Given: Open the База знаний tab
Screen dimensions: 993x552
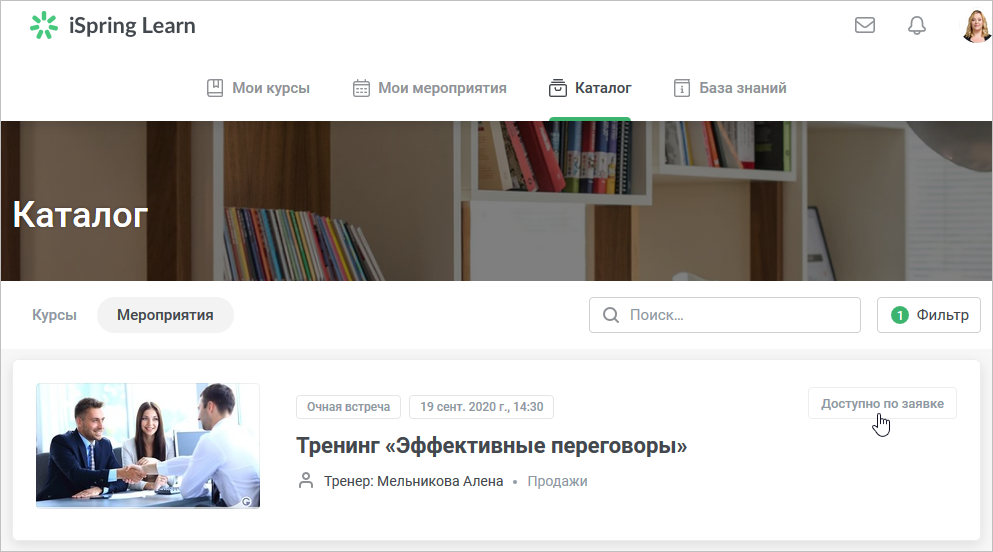Looking at the screenshot, I should 730,88.
